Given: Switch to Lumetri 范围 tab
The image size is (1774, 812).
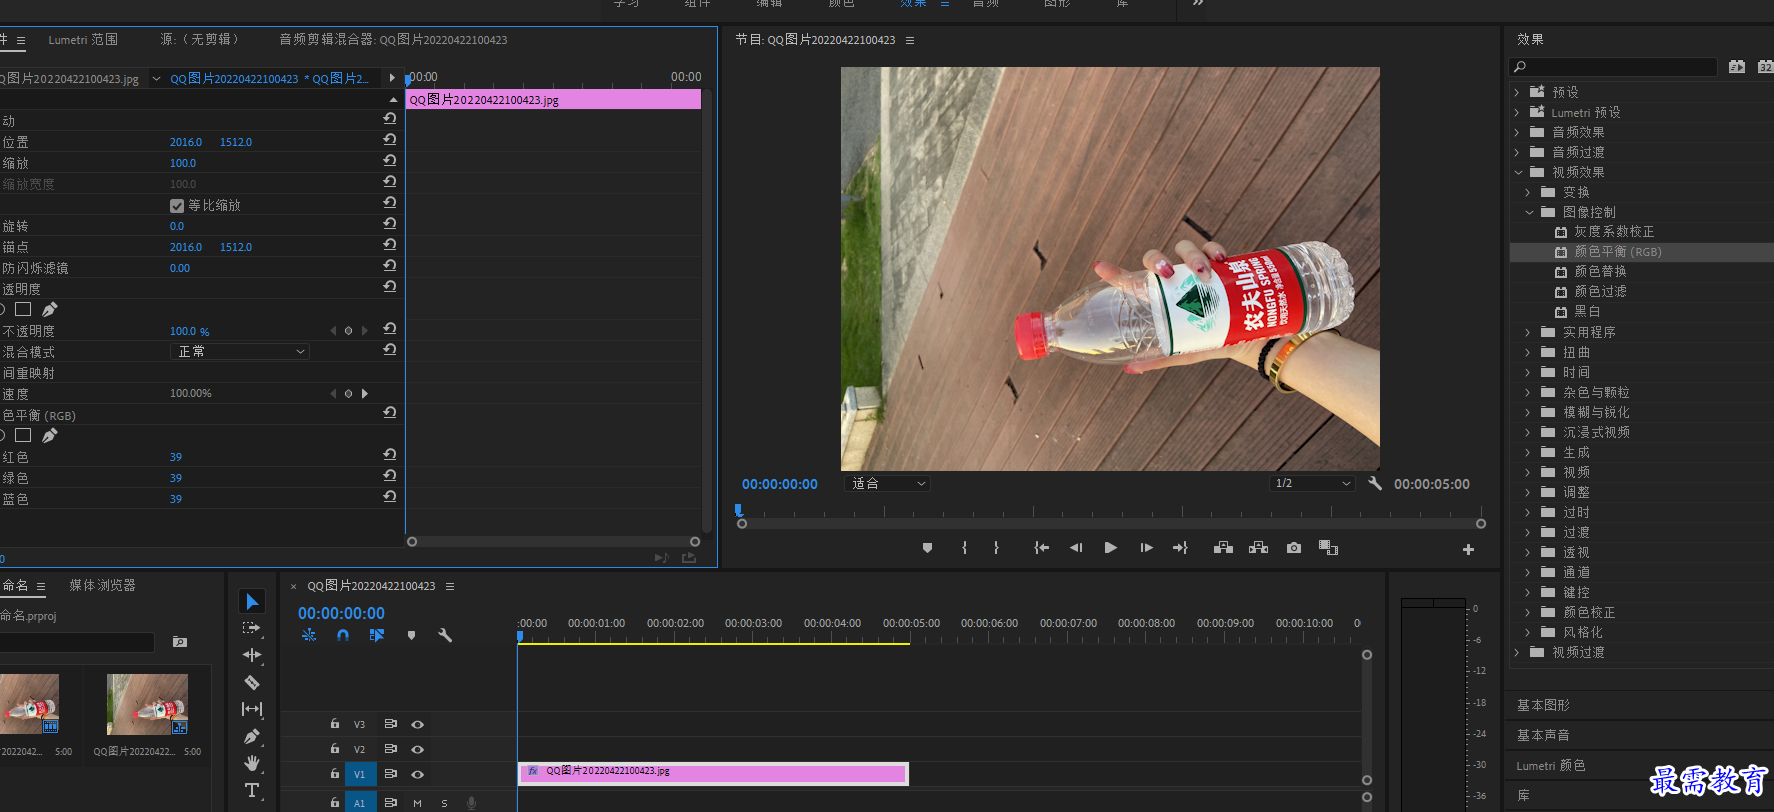Looking at the screenshot, I should 83,40.
